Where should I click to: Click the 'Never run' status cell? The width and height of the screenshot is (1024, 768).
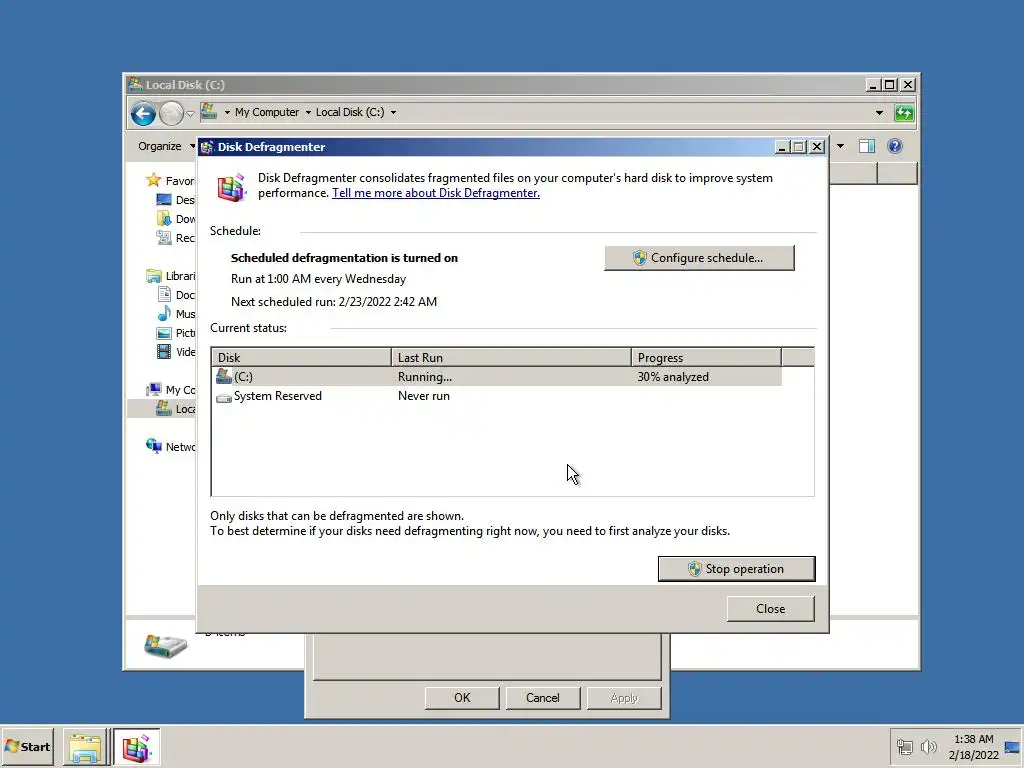tap(424, 396)
